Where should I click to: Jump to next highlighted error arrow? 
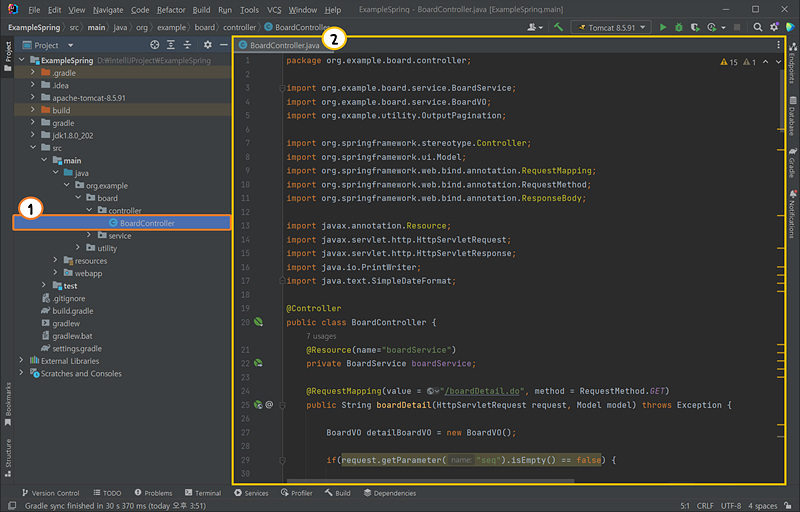click(x=778, y=62)
